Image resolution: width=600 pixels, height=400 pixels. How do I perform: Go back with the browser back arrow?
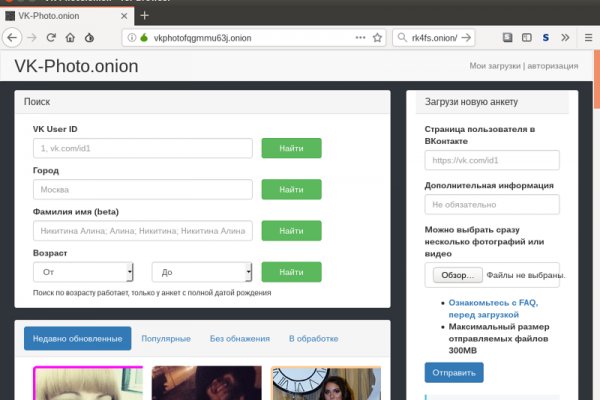12,38
